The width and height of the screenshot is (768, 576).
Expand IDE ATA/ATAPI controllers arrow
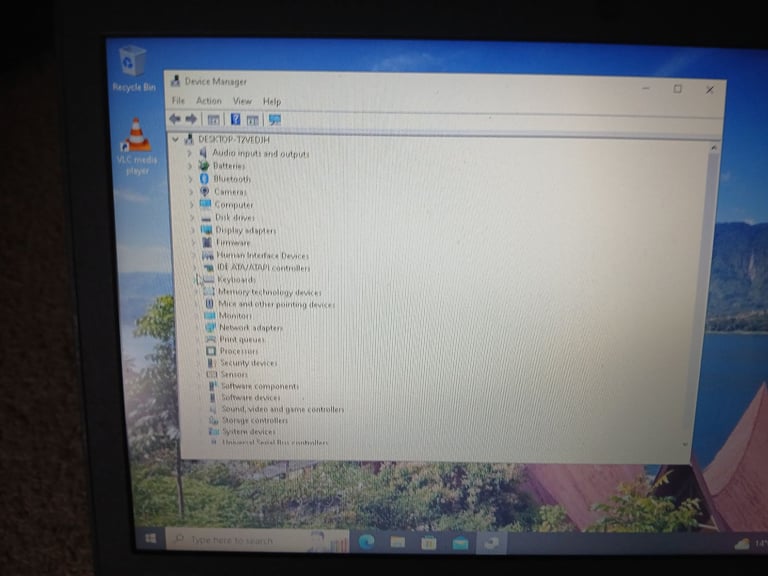click(x=194, y=268)
